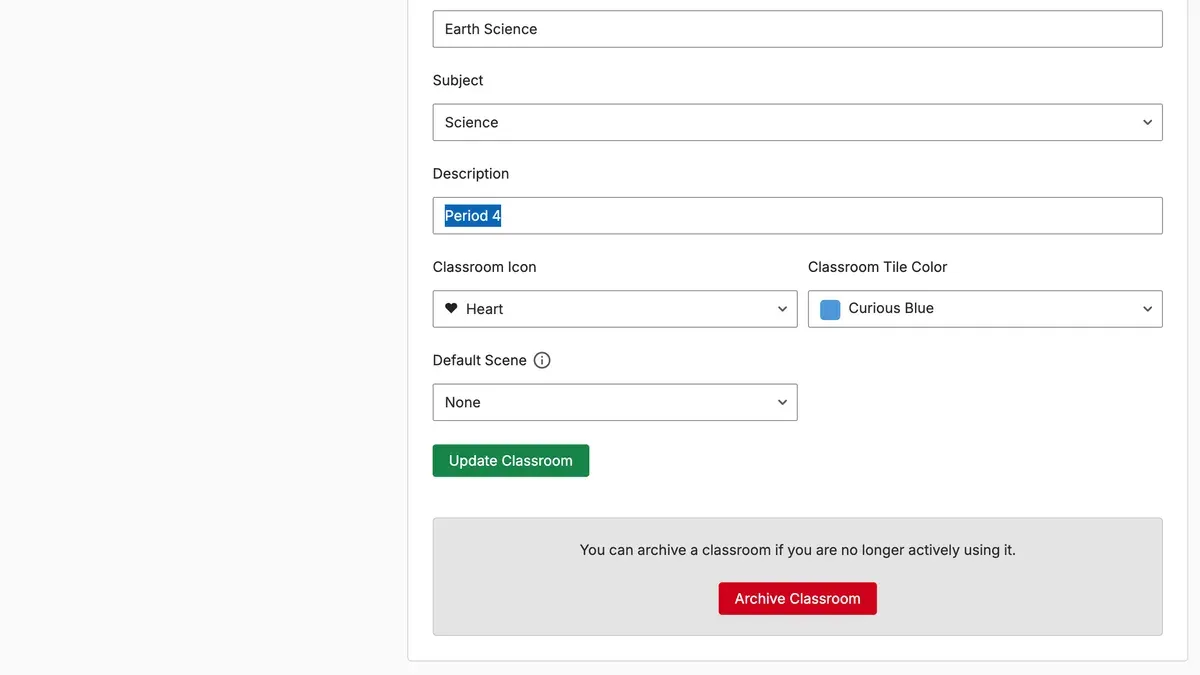
Task: Click the Subject label
Action: (458, 80)
